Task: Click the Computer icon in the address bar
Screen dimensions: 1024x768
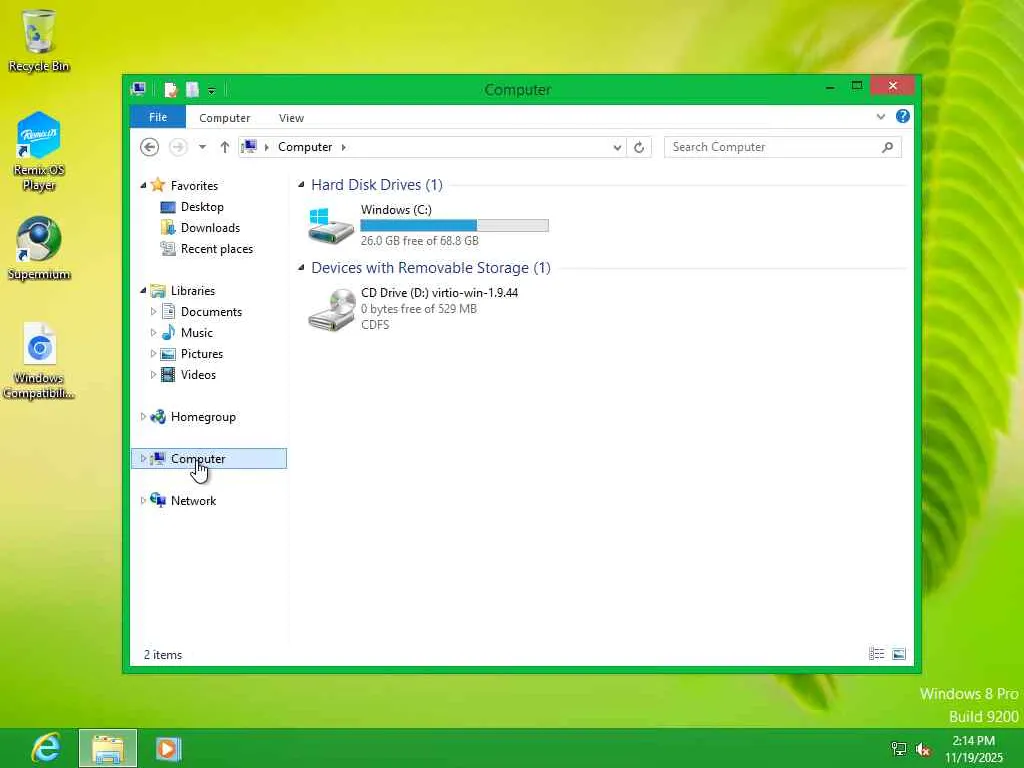Action: pyautogui.click(x=249, y=147)
